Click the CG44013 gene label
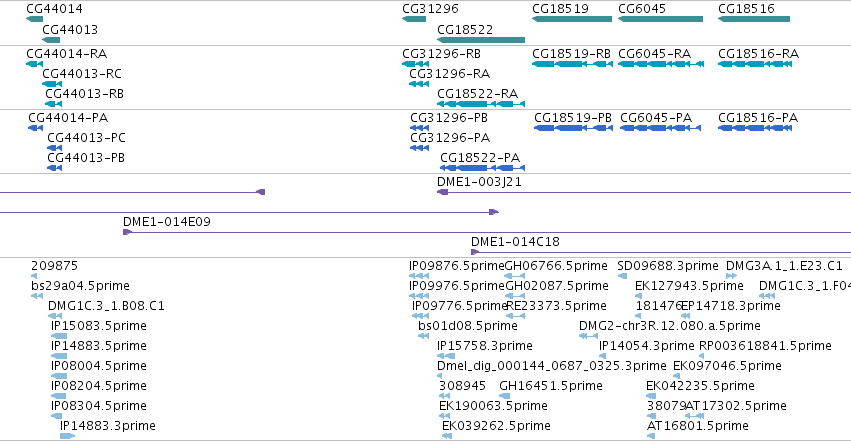The width and height of the screenshot is (851, 441). coord(70,29)
